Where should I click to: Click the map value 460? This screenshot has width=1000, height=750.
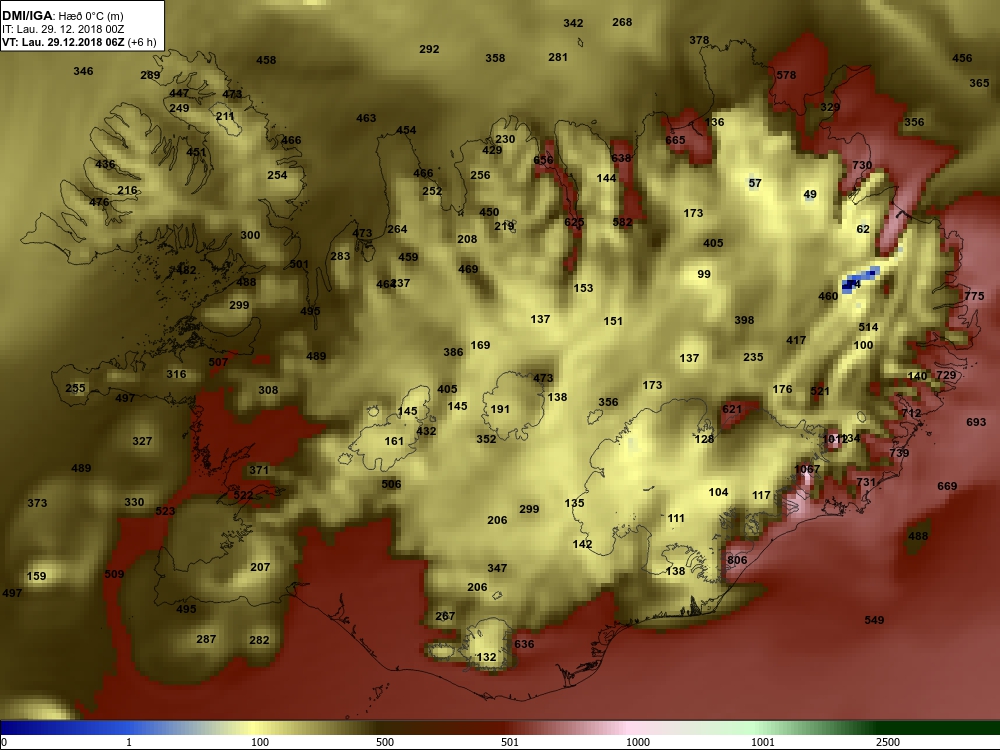click(828, 296)
